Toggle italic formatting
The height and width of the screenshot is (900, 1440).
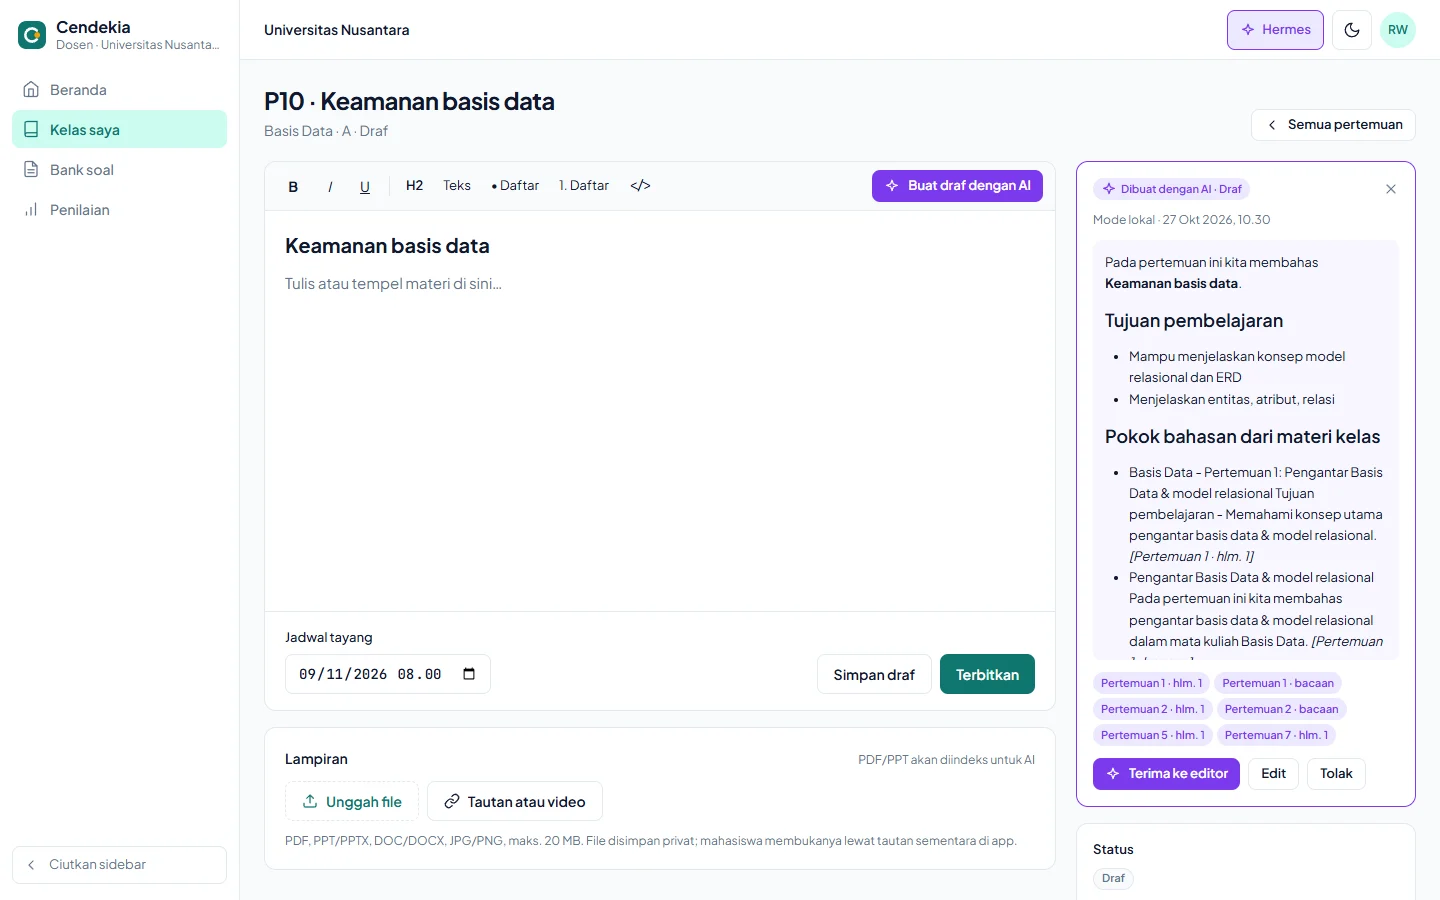(329, 186)
